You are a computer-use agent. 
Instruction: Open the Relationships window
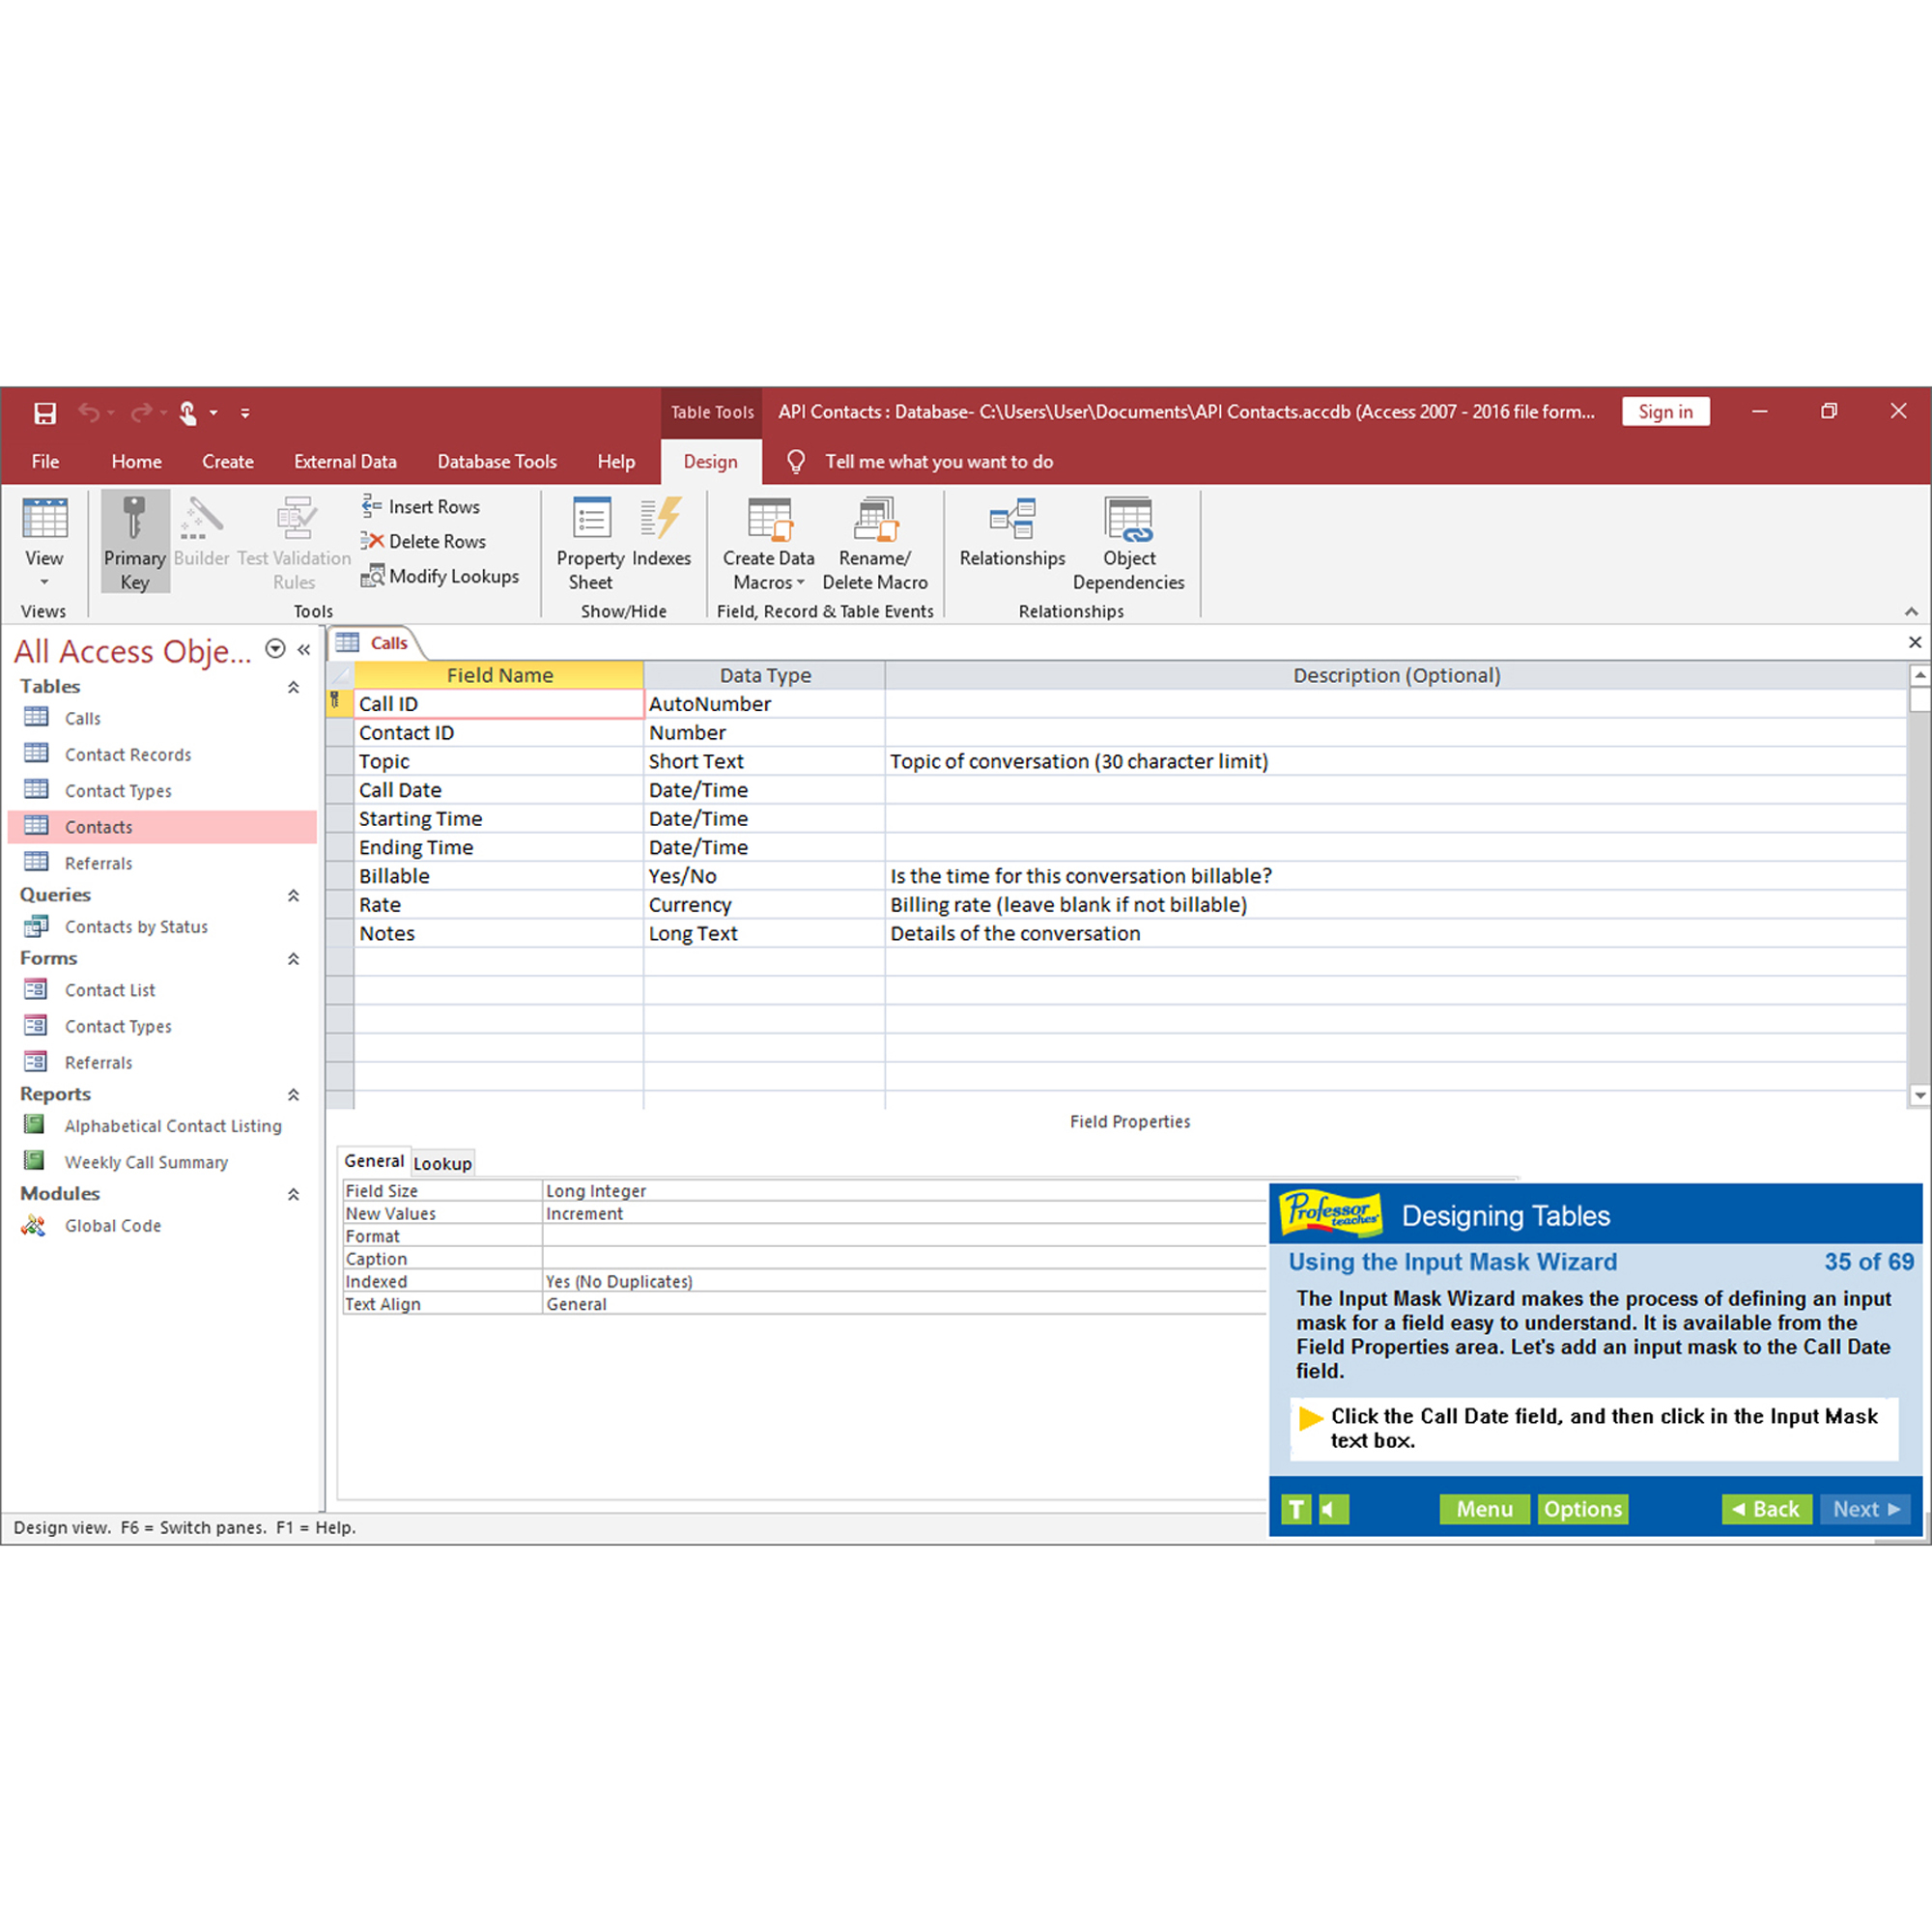pos(1012,532)
